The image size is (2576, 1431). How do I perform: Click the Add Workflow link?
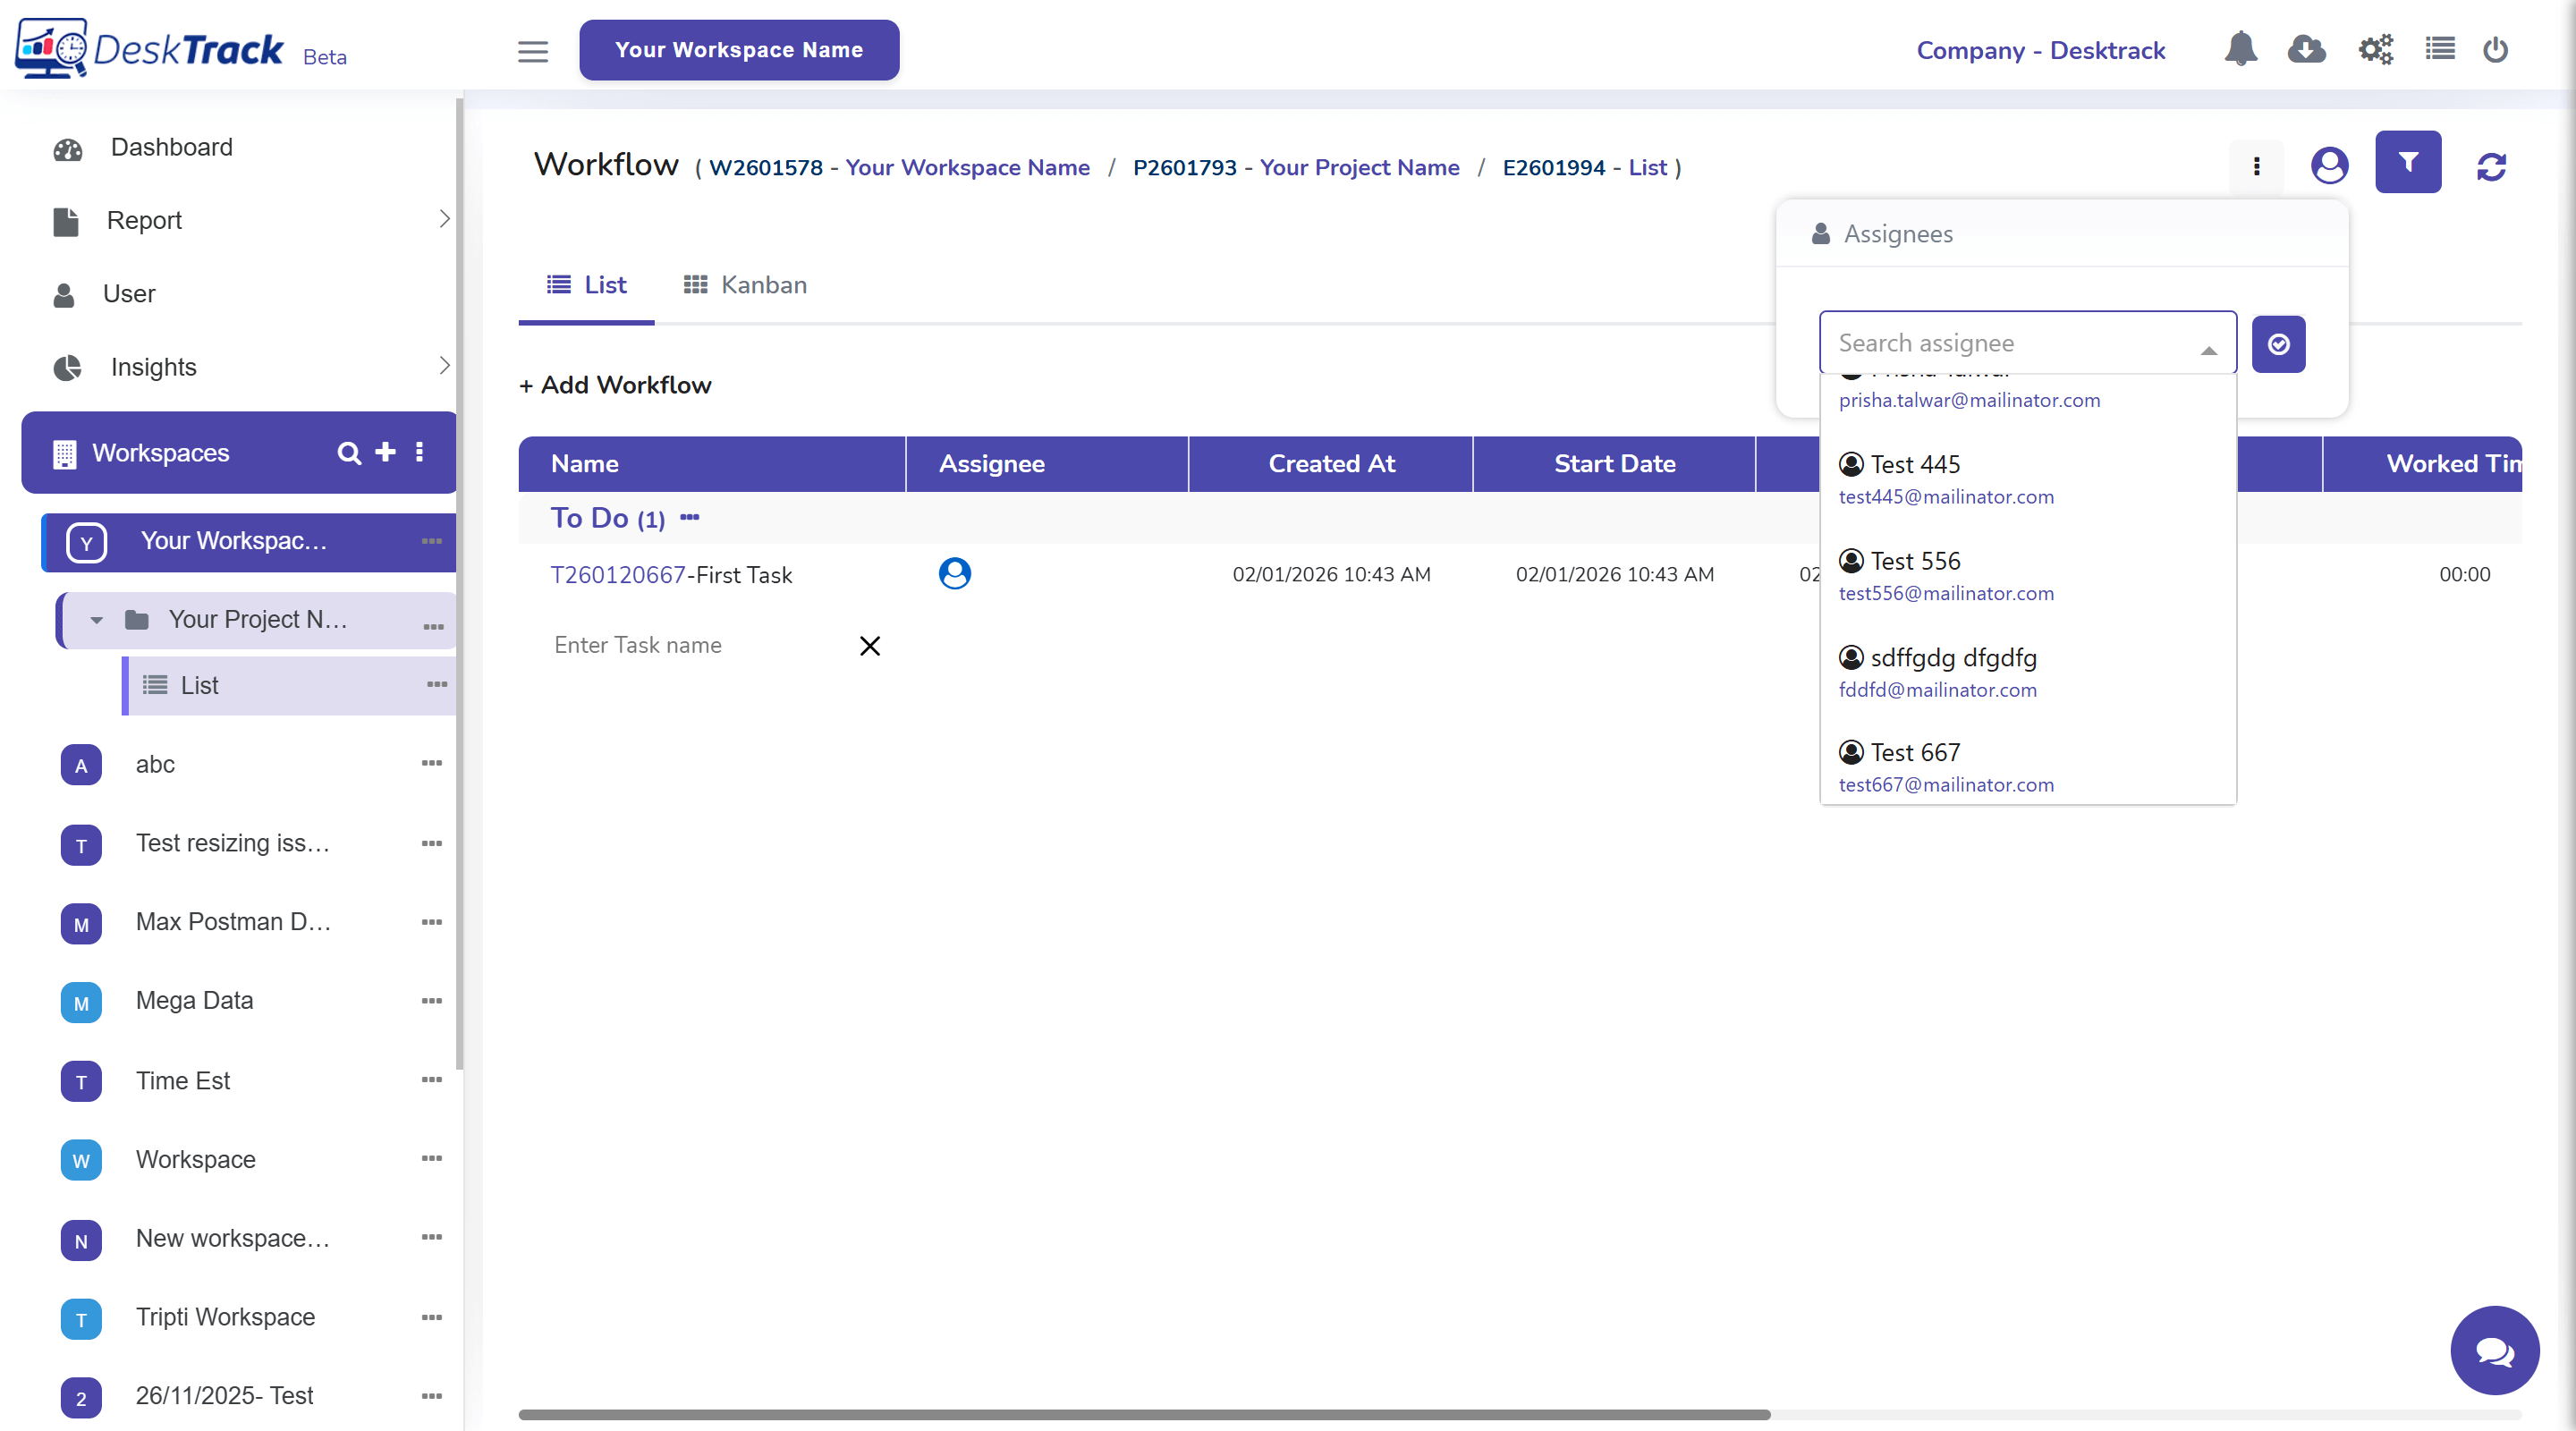(615, 385)
